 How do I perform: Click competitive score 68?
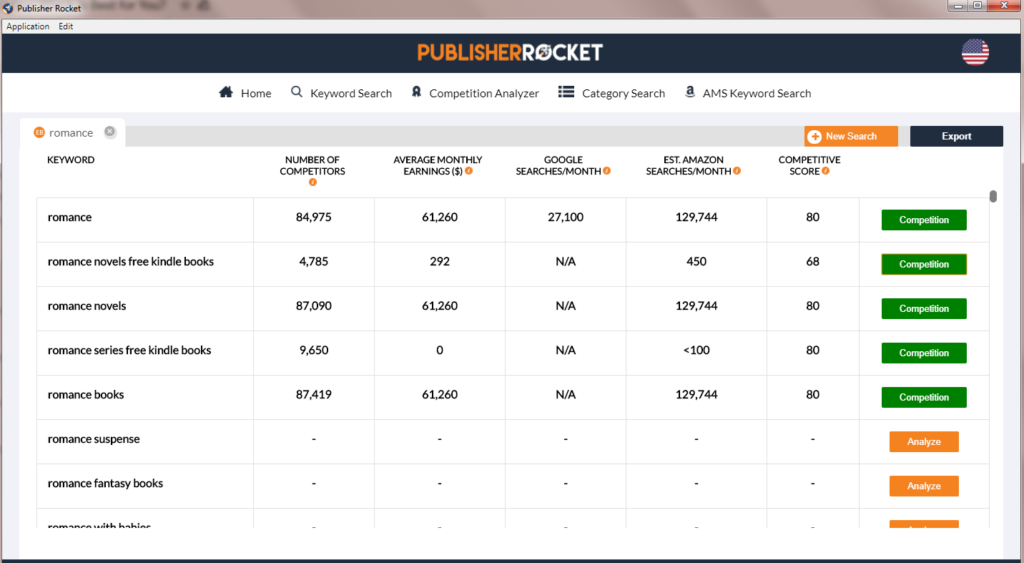click(x=812, y=261)
